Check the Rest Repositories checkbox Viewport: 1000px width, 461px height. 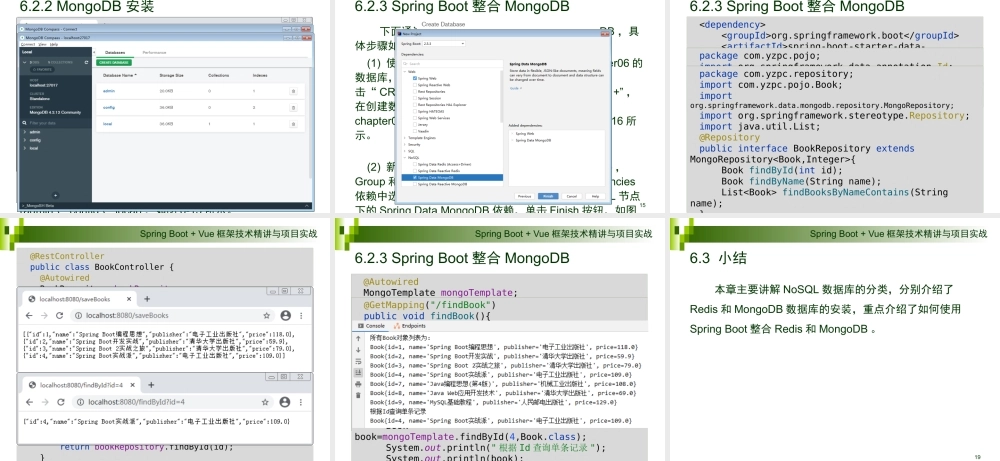[415, 91]
